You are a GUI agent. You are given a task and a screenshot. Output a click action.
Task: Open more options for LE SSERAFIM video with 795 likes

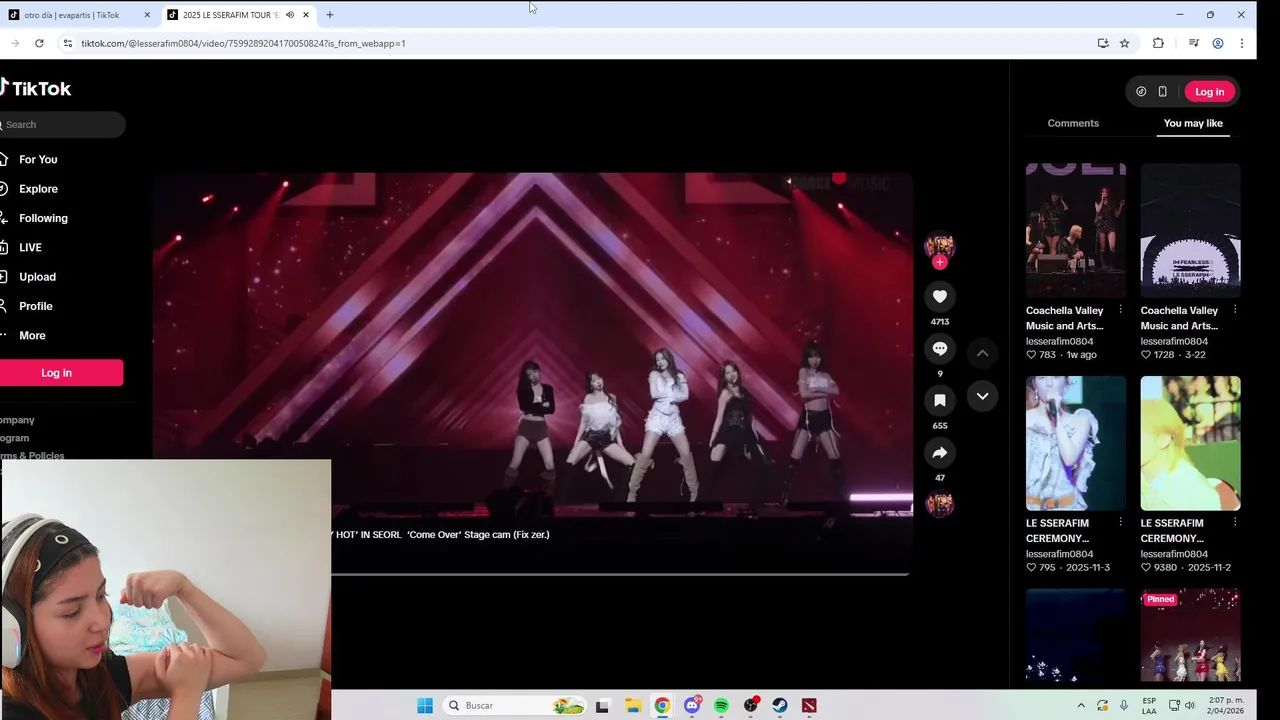click(x=1120, y=522)
